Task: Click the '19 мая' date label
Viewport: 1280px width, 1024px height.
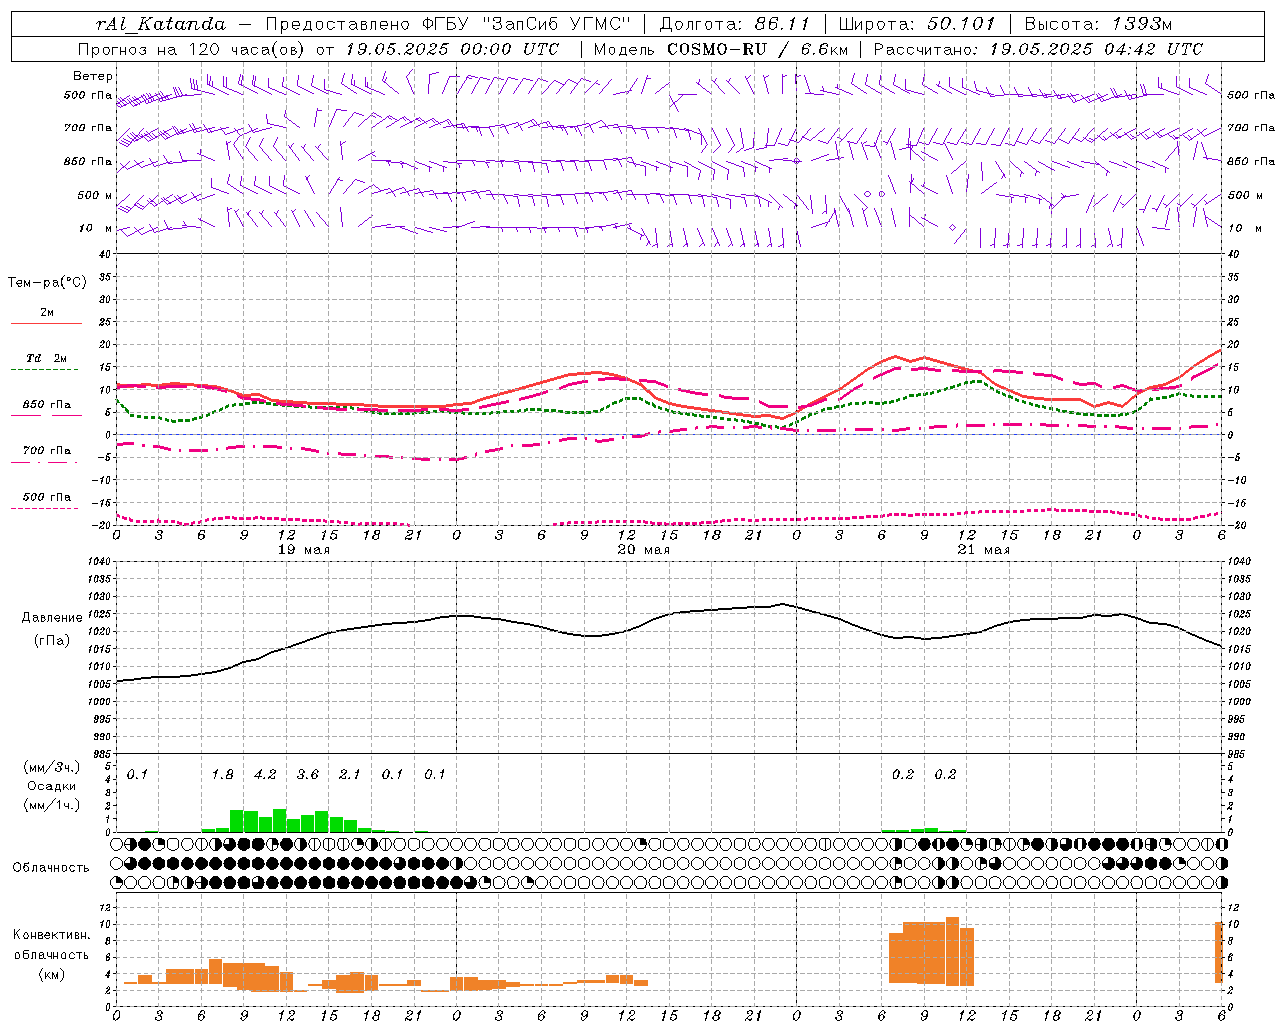Action: 304,550
